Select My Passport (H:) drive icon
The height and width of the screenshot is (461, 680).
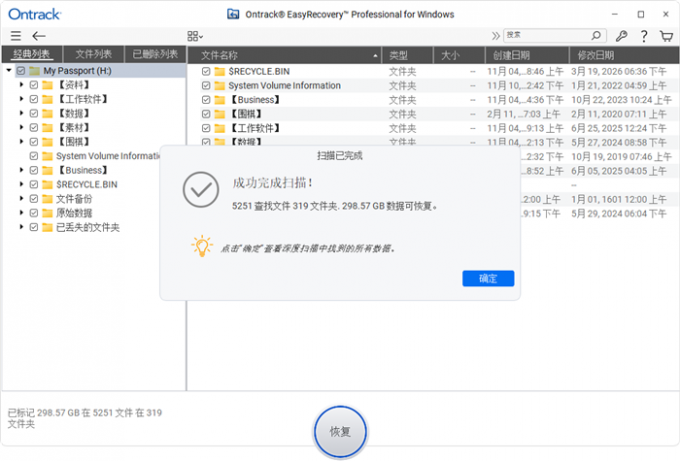point(34,71)
